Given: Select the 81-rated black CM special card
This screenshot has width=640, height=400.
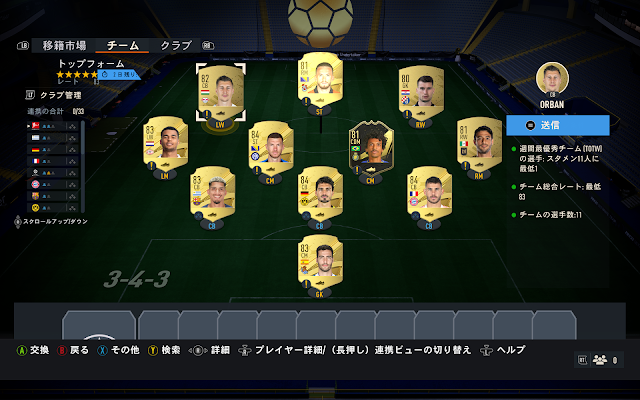Looking at the screenshot, I should [371, 150].
